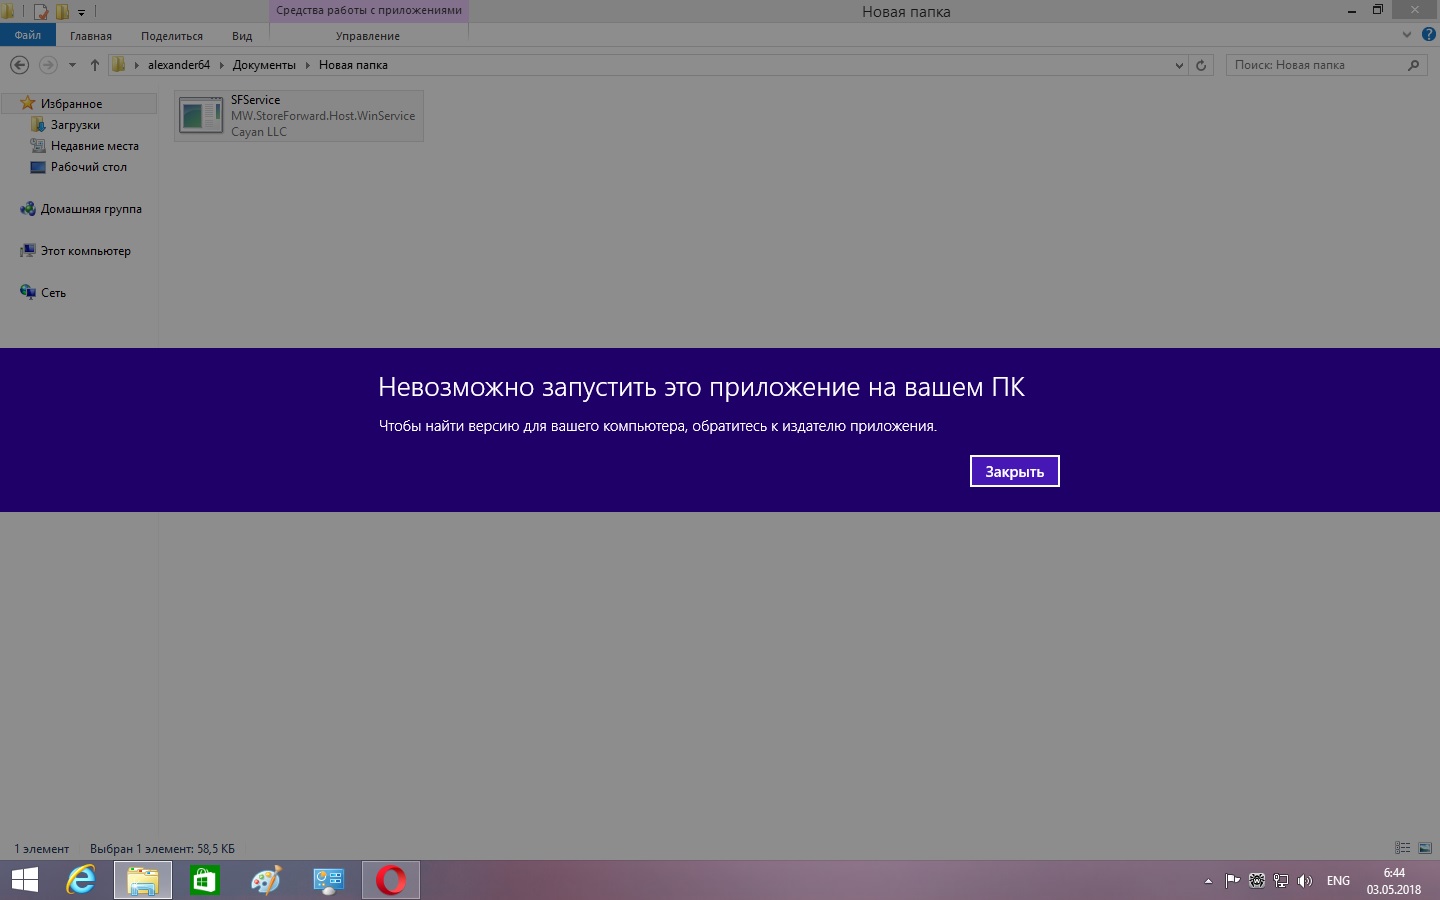
Task: Click the status text 1 элемент
Action: [x=42, y=849]
